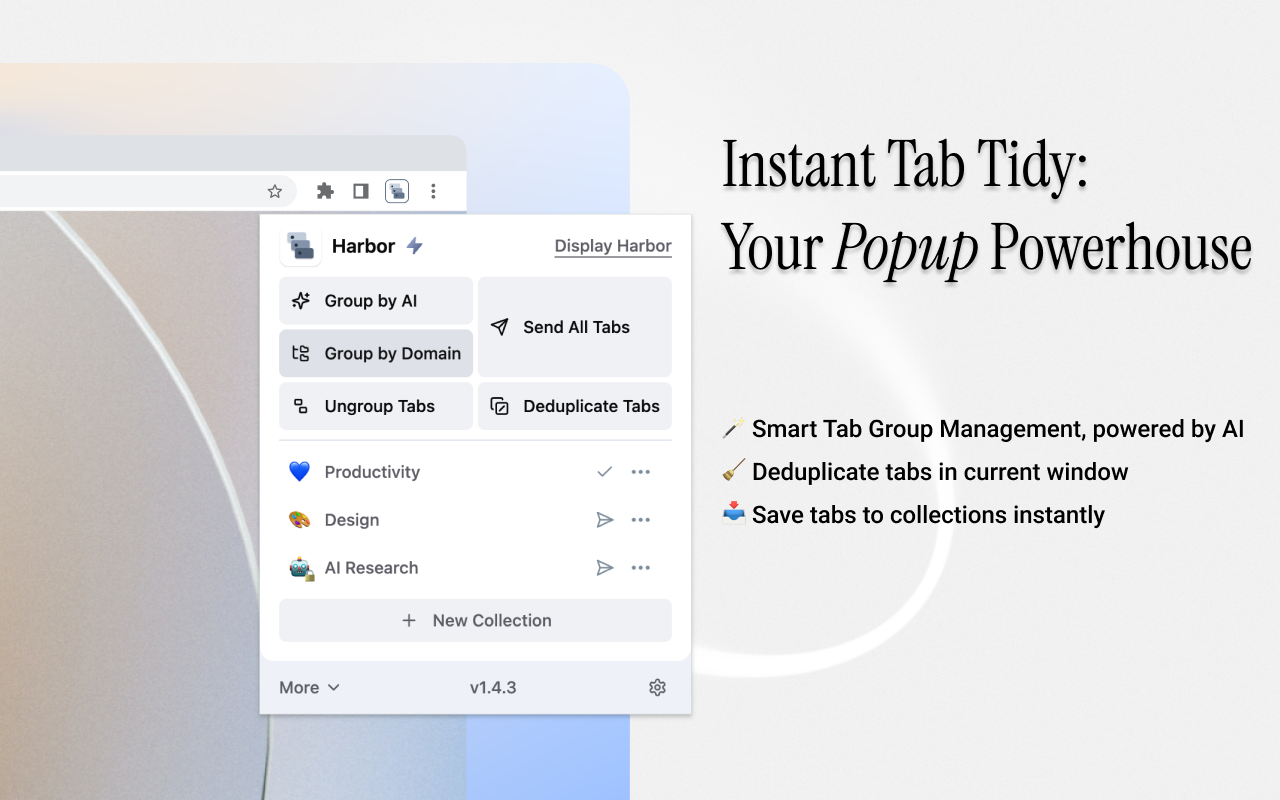The height and width of the screenshot is (800, 1280).
Task: Click the browser address bar
Action: tap(148, 191)
